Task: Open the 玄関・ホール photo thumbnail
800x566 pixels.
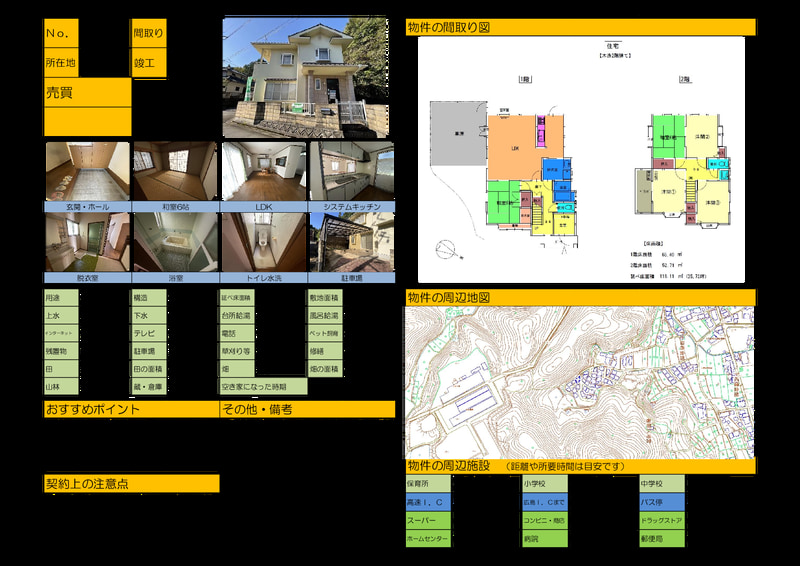Action: [x=88, y=171]
